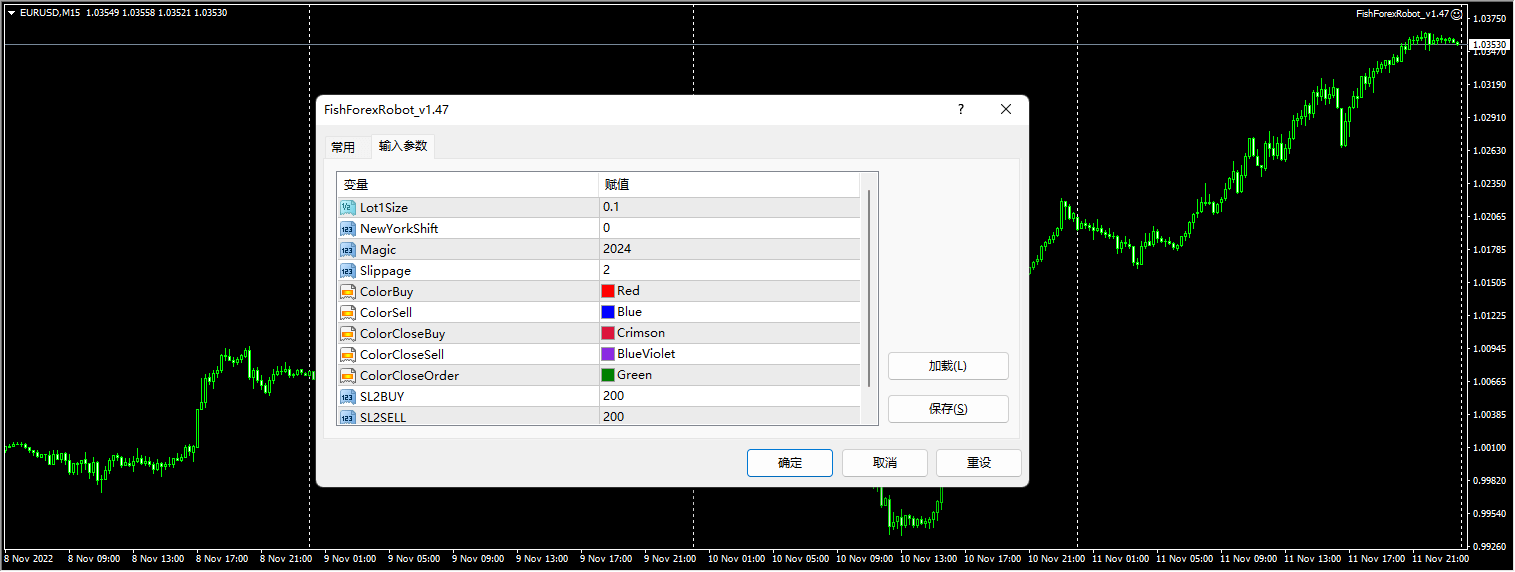Close the FishForexRobot_v1.47 dialog

(1006, 109)
